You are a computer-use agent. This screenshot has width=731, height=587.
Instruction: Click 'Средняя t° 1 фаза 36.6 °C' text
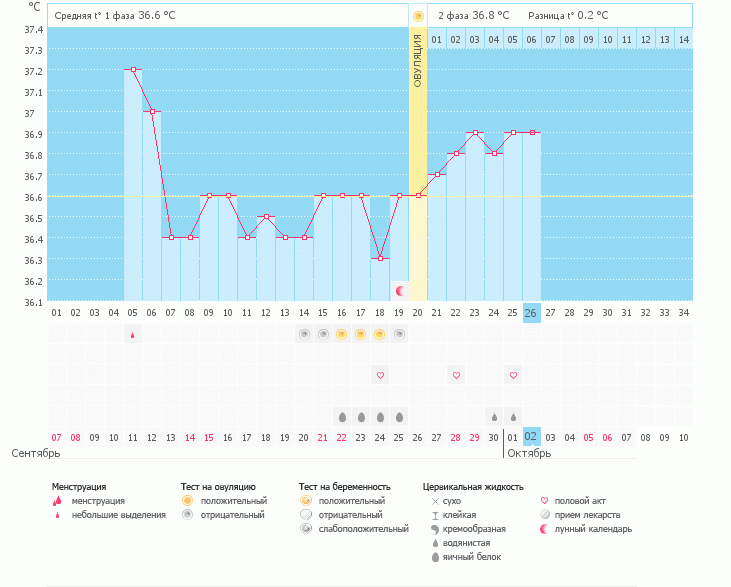pyautogui.click(x=115, y=15)
